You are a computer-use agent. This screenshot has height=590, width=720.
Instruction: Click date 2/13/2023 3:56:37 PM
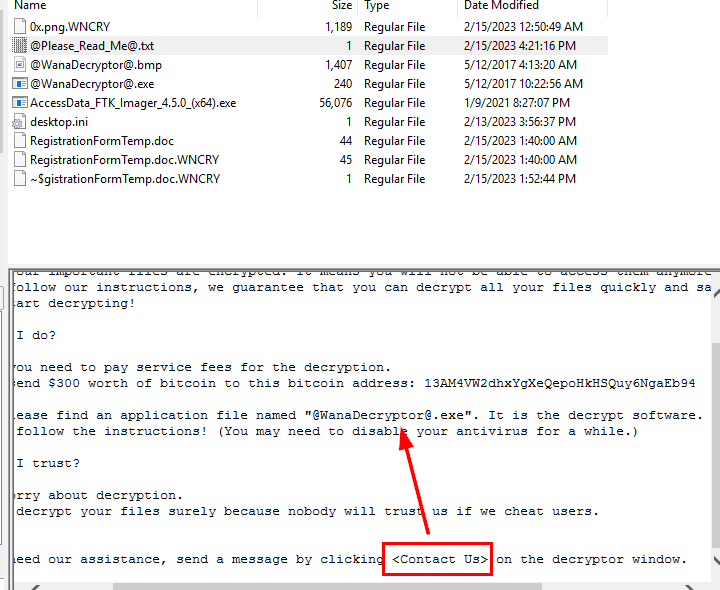(520, 122)
